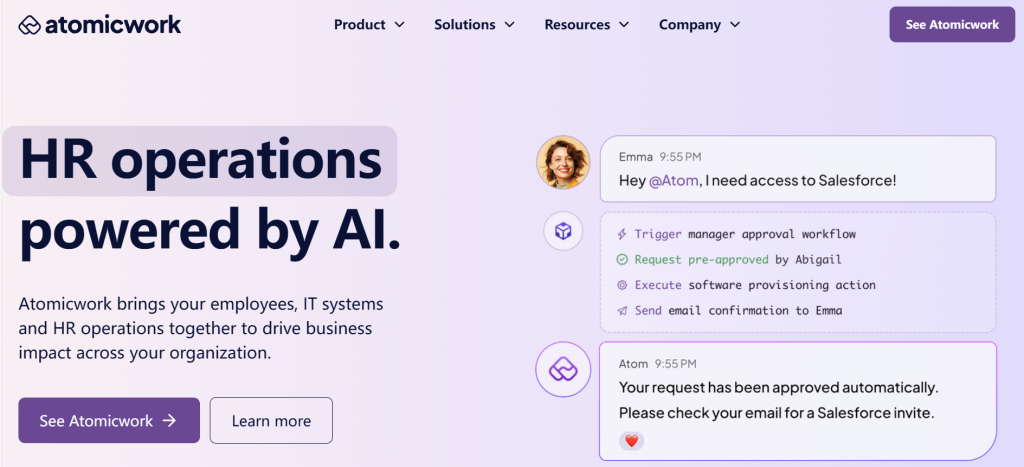The width and height of the screenshot is (1024, 467).
Task: Click Atom's approval reply message bubble
Action: [x=797, y=400]
